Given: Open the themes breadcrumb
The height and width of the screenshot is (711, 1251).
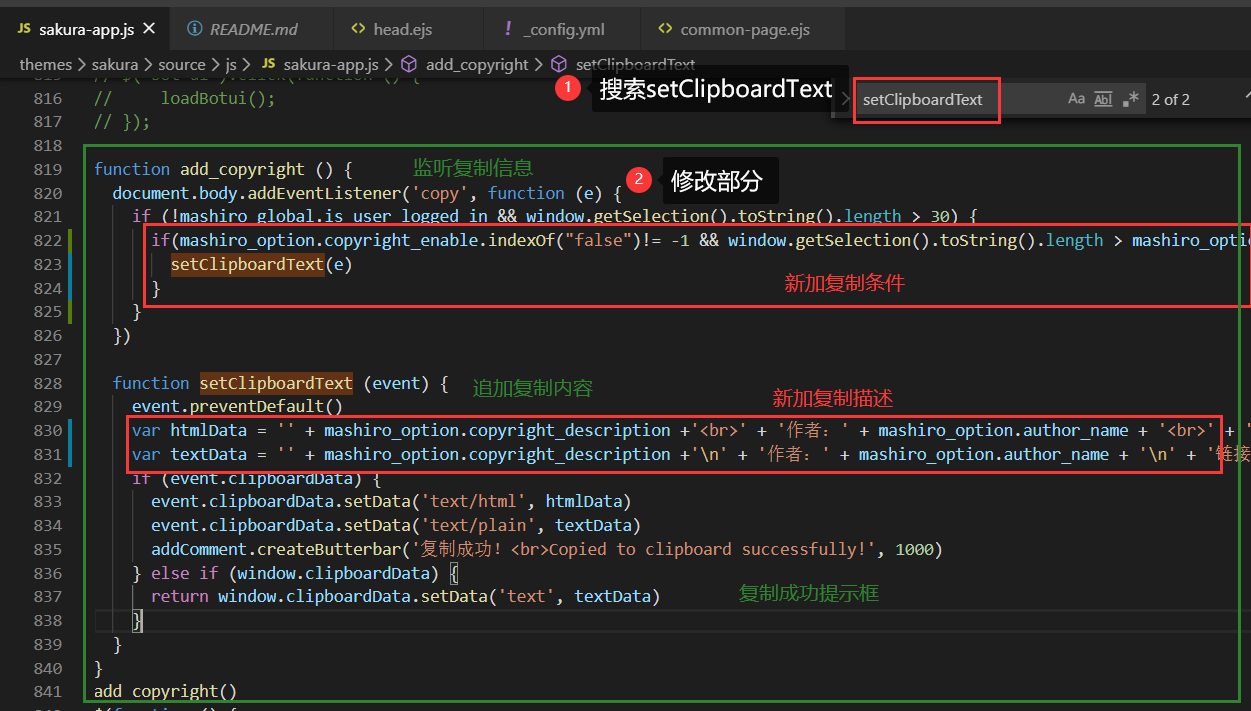Looking at the screenshot, I should [46, 64].
